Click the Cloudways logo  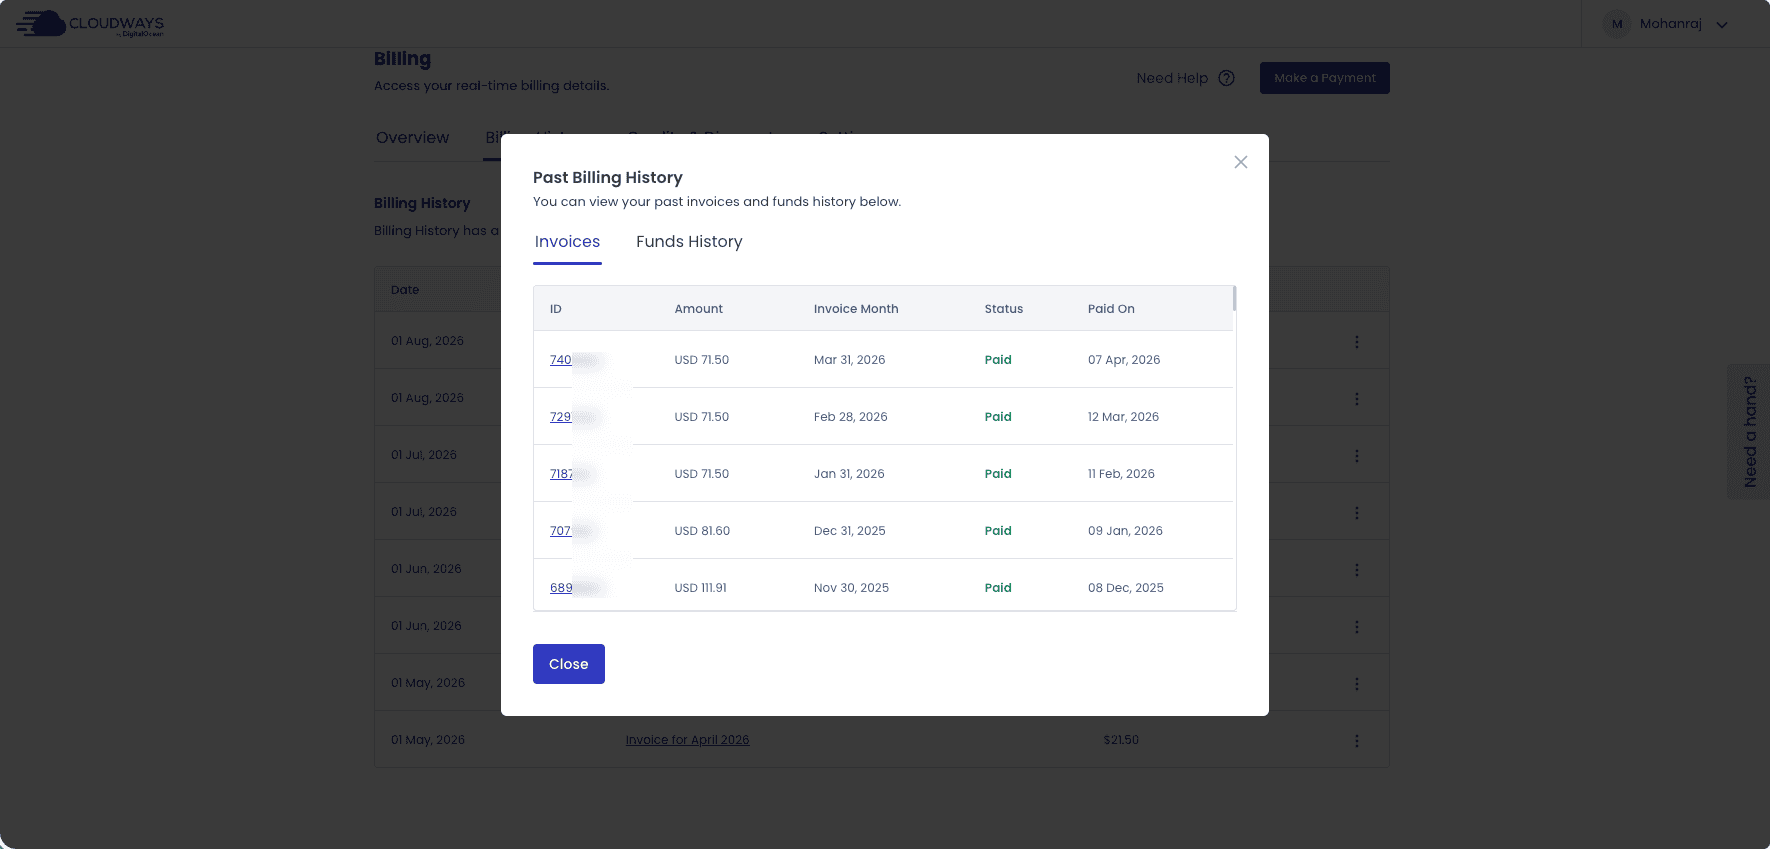(x=90, y=24)
